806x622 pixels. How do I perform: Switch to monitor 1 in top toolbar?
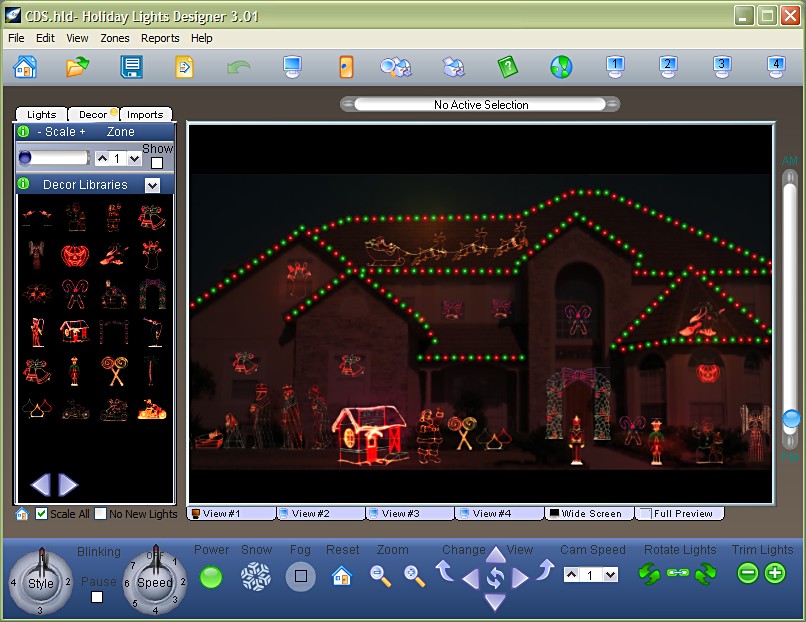pyautogui.click(x=615, y=67)
